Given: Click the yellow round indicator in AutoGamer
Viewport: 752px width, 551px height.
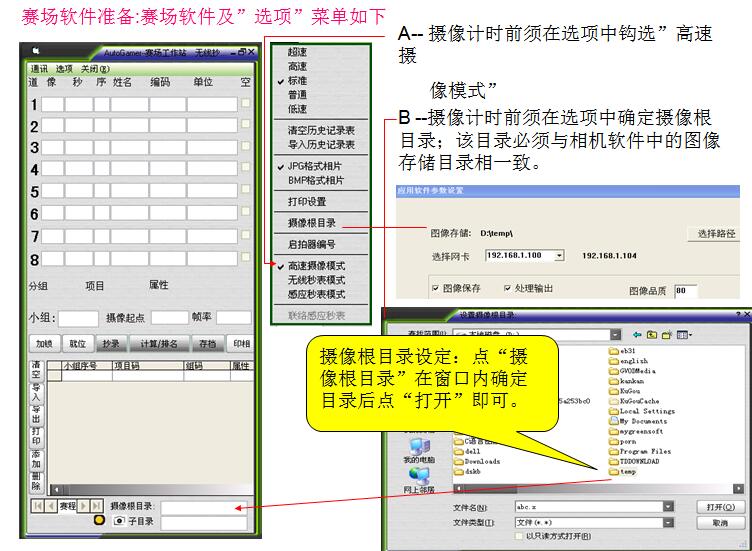Looking at the screenshot, I should click(99, 520).
